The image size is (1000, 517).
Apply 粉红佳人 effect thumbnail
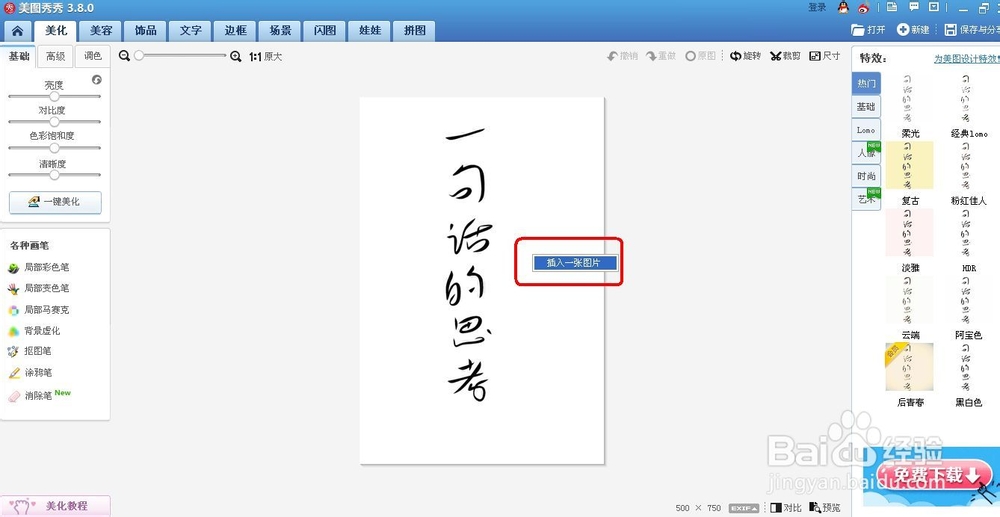coord(969,166)
